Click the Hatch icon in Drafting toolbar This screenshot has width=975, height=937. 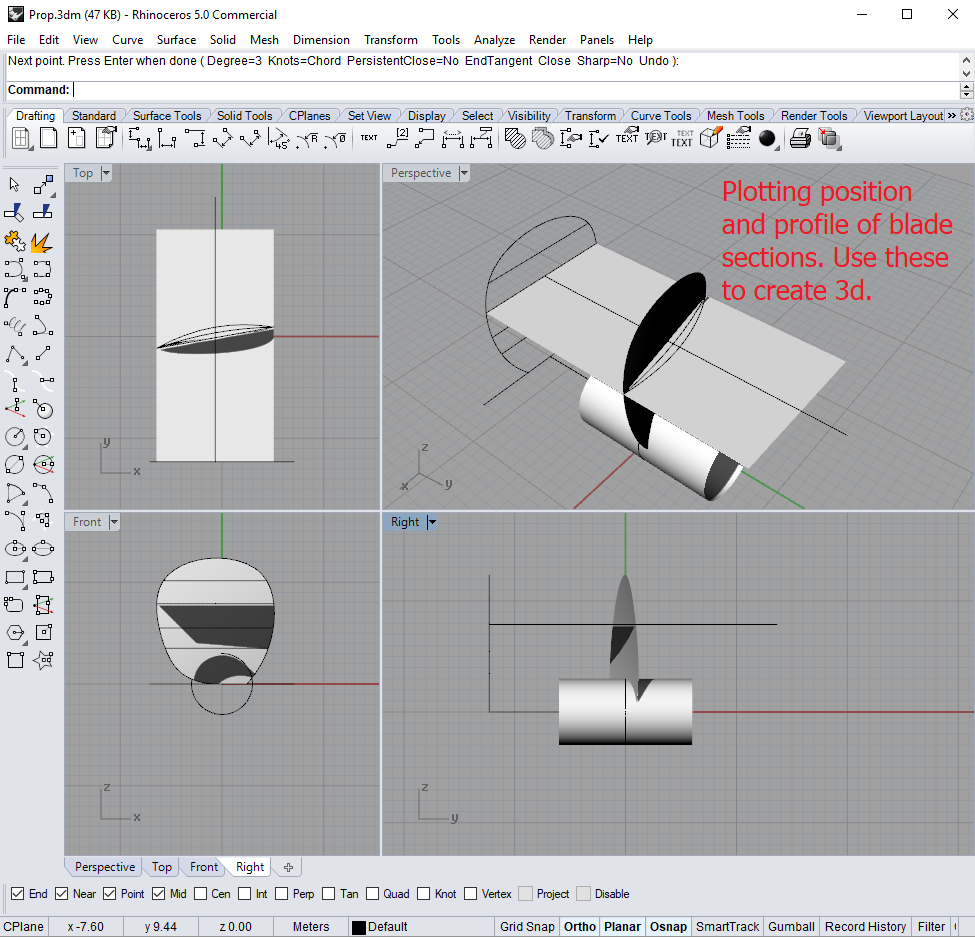click(x=515, y=138)
